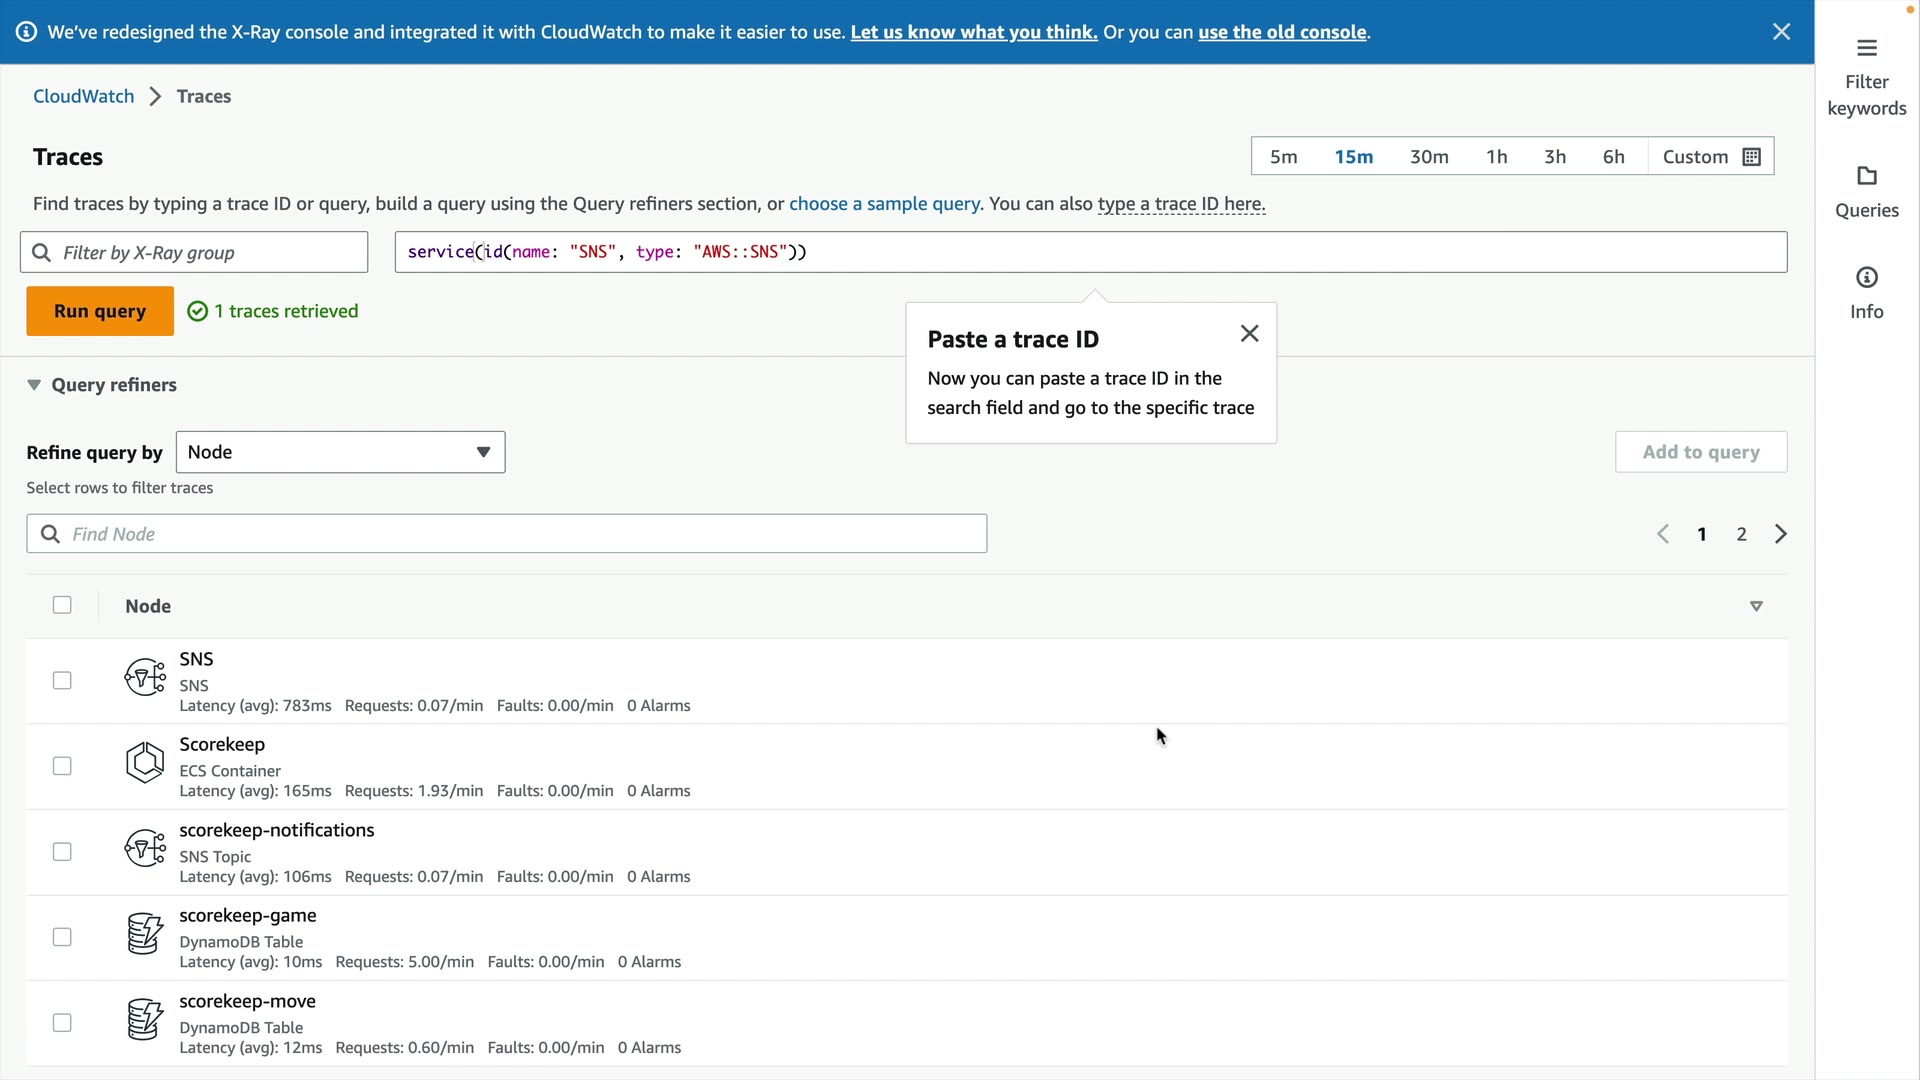The width and height of the screenshot is (1920, 1080).
Task: Toggle the select-all Node header checkbox
Action: click(62, 605)
